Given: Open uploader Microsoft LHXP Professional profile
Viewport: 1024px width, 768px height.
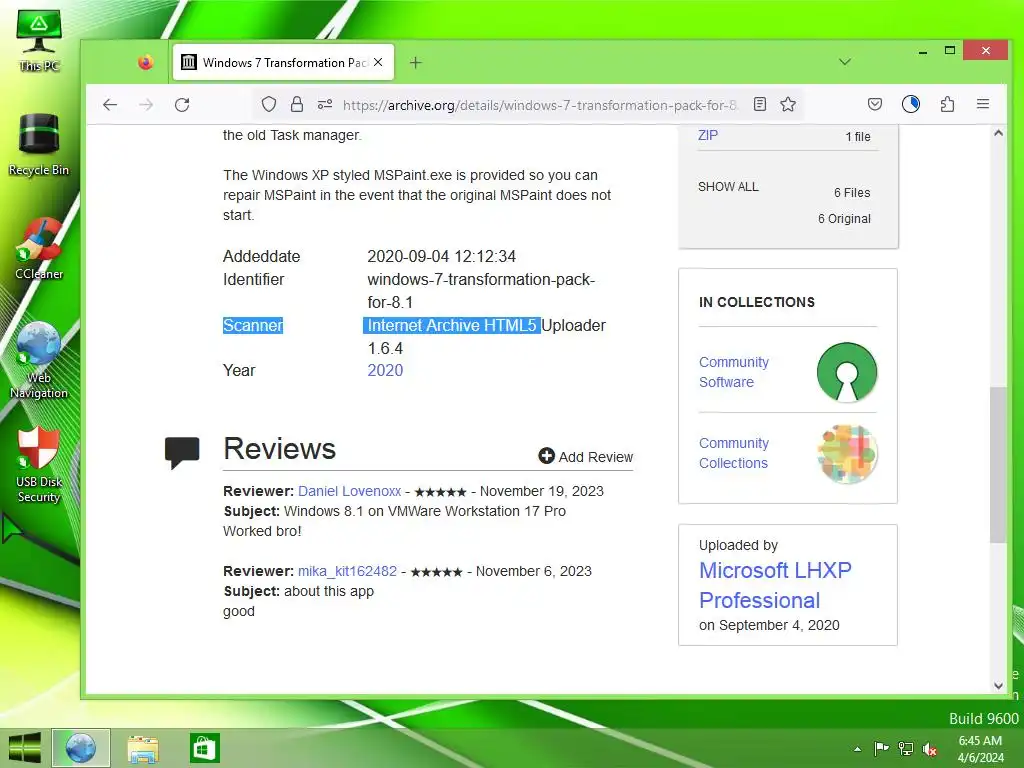Looking at the screenshot, I should (775, 585).
